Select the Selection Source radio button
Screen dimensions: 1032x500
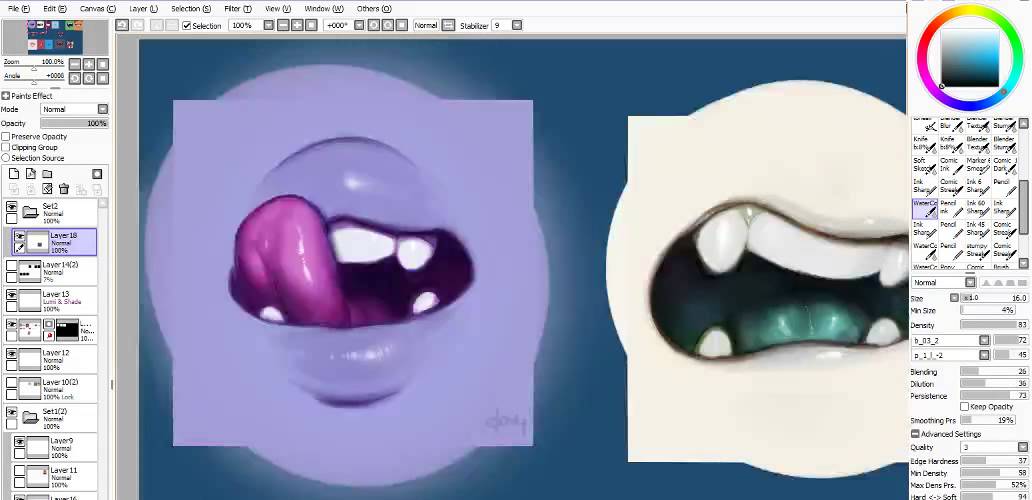pyautogui.click(x=6, y=158)
